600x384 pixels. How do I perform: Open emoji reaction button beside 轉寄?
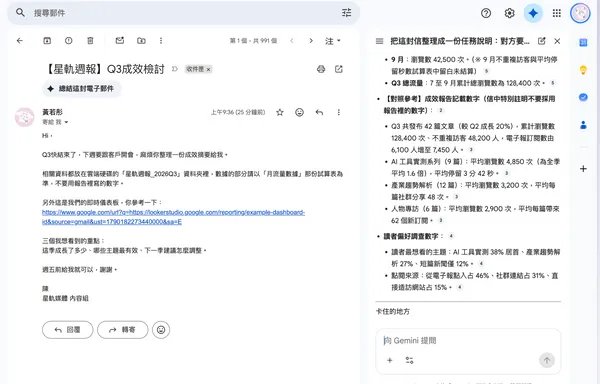[x=161, y=330]
